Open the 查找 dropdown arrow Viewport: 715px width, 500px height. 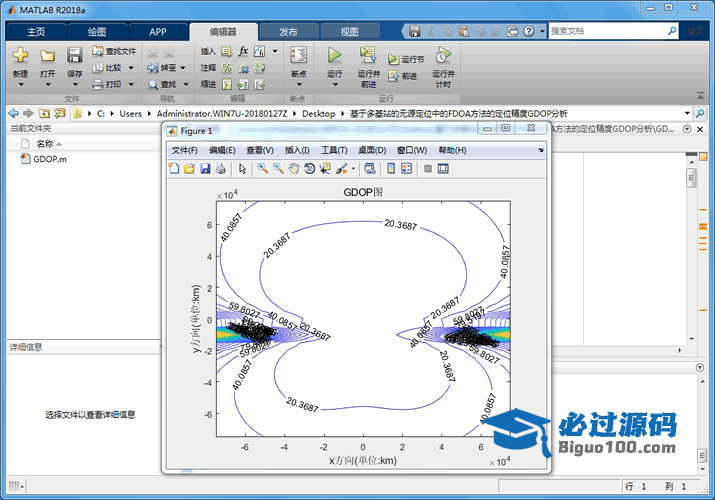tap(186, 84)
